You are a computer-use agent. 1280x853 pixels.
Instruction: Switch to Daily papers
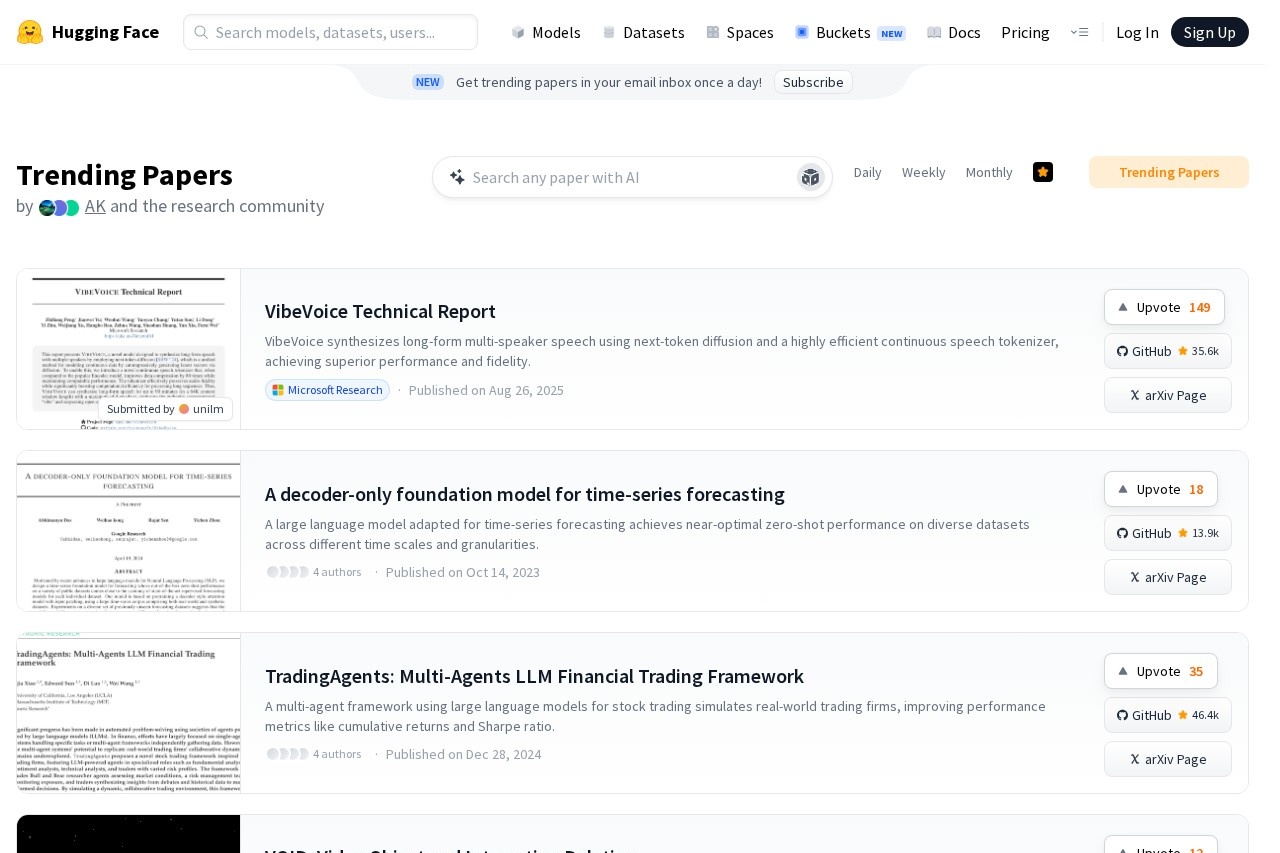tap(868, 172)
